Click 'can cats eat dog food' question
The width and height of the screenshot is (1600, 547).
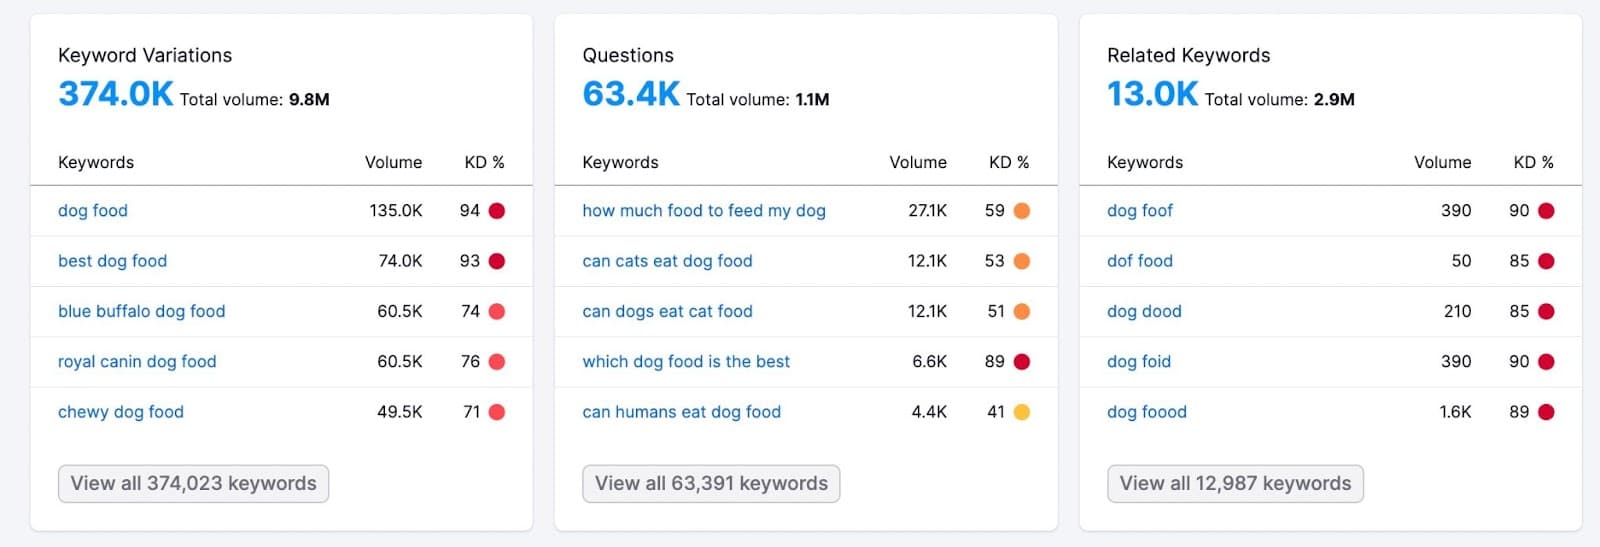tap(667, 261)
